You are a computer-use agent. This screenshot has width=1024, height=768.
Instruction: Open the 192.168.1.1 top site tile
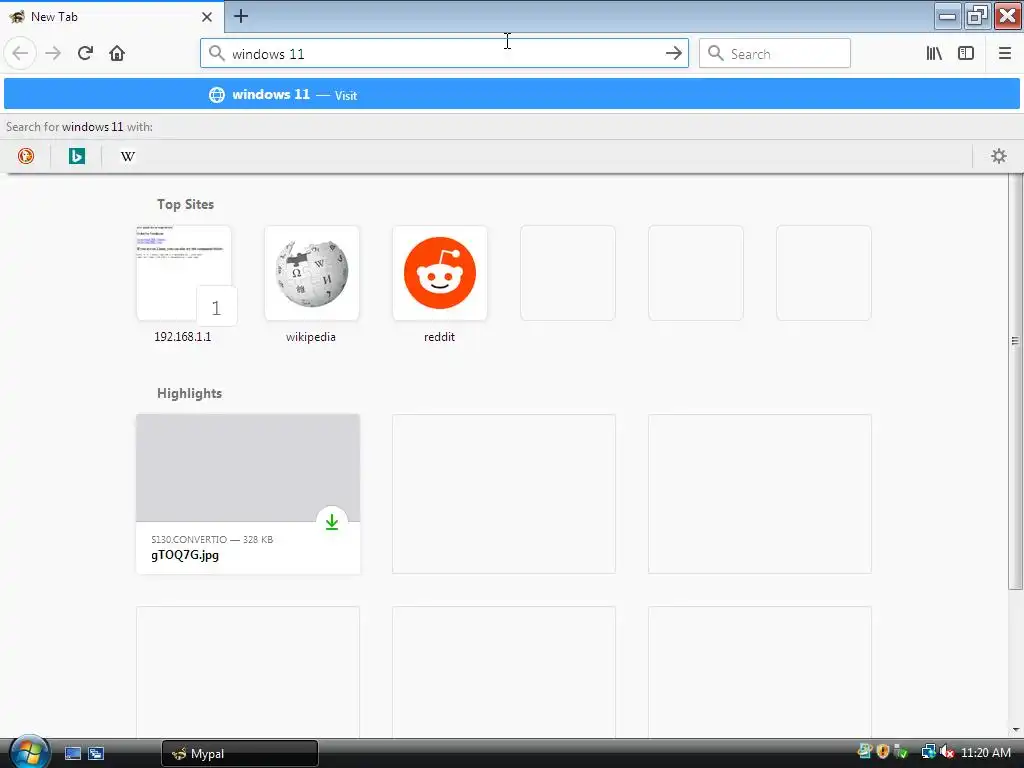(184, 273)
